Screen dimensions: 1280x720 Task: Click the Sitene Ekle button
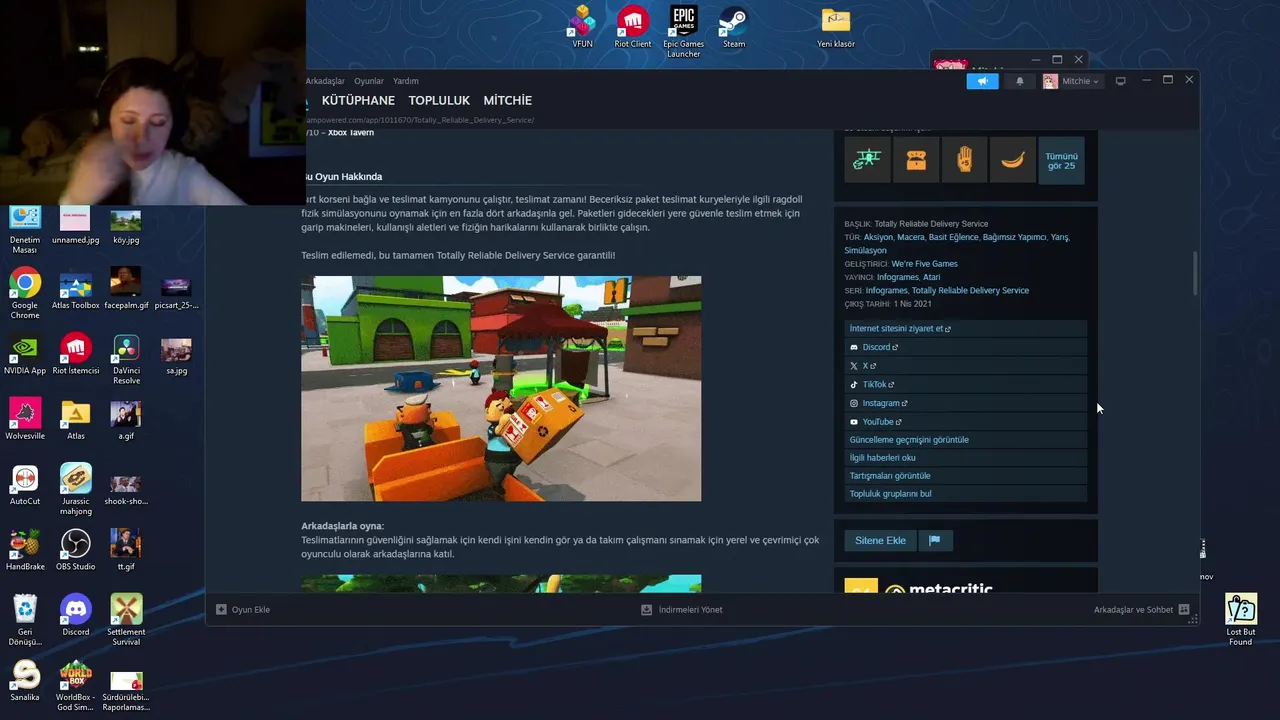(x=880, y=540)
